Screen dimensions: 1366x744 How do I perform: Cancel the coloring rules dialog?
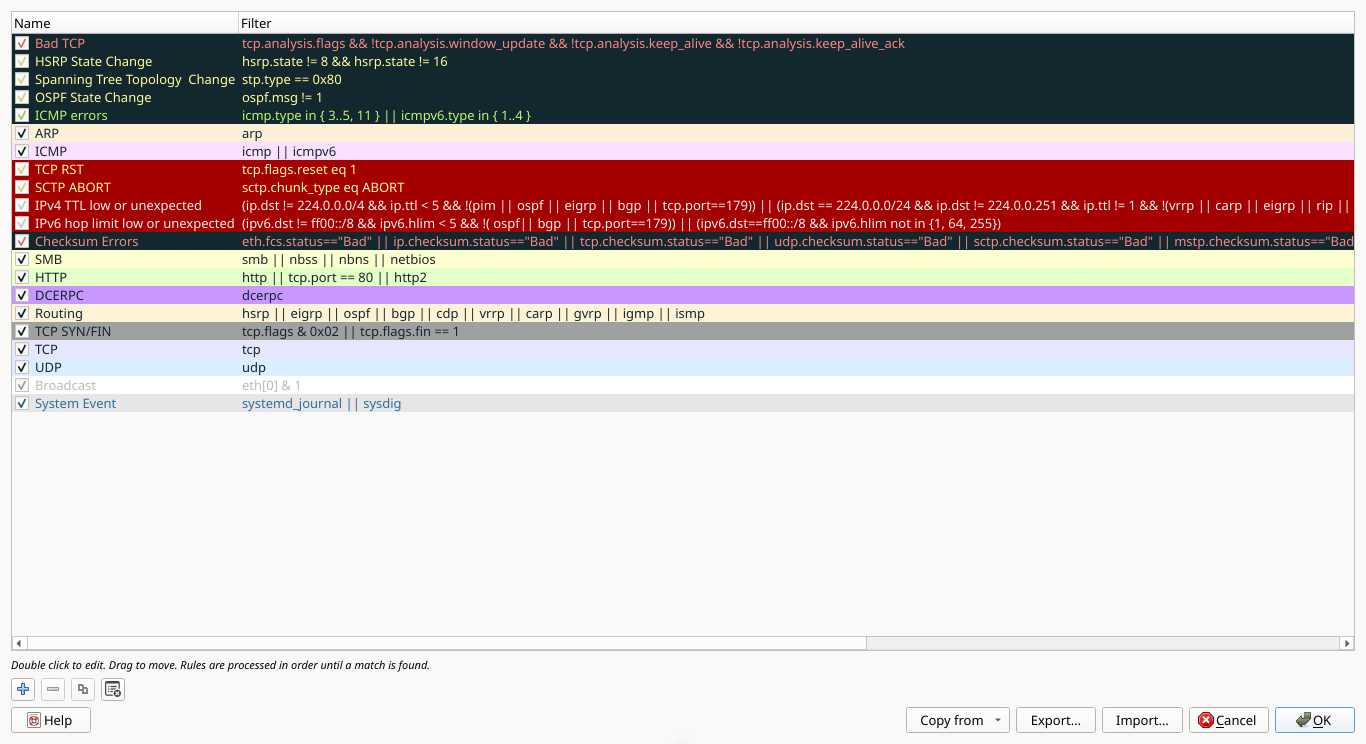[x=1227, y=720]
